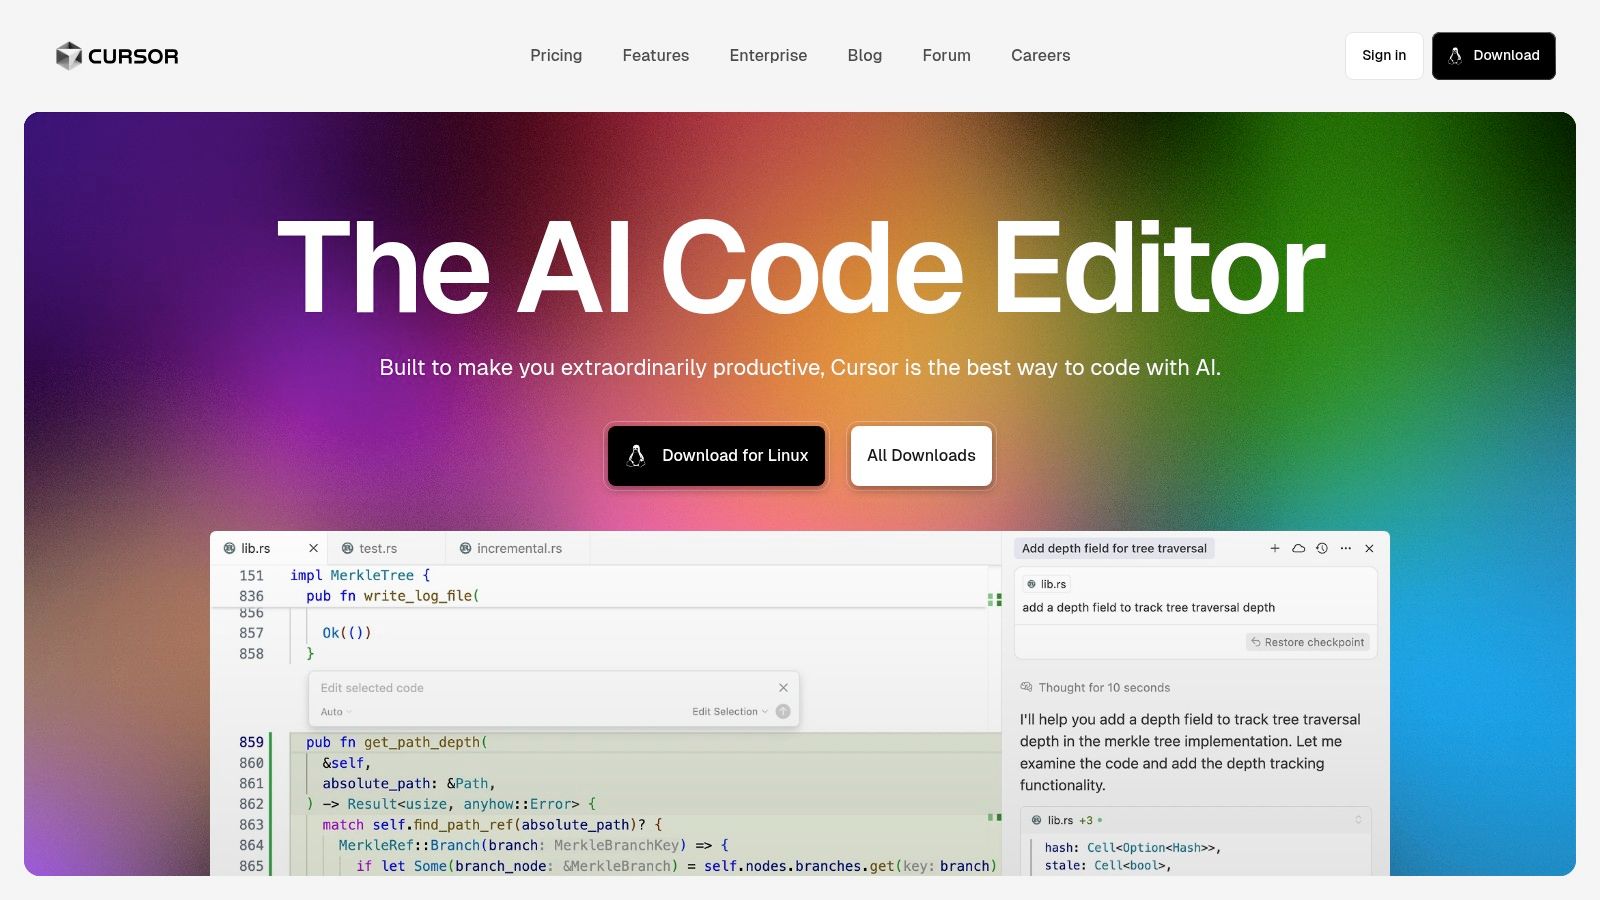Click the 'Ok(())' code on line 857
Screen dimensions: 1600x900
pyautogui.click(x=347, y=633)
